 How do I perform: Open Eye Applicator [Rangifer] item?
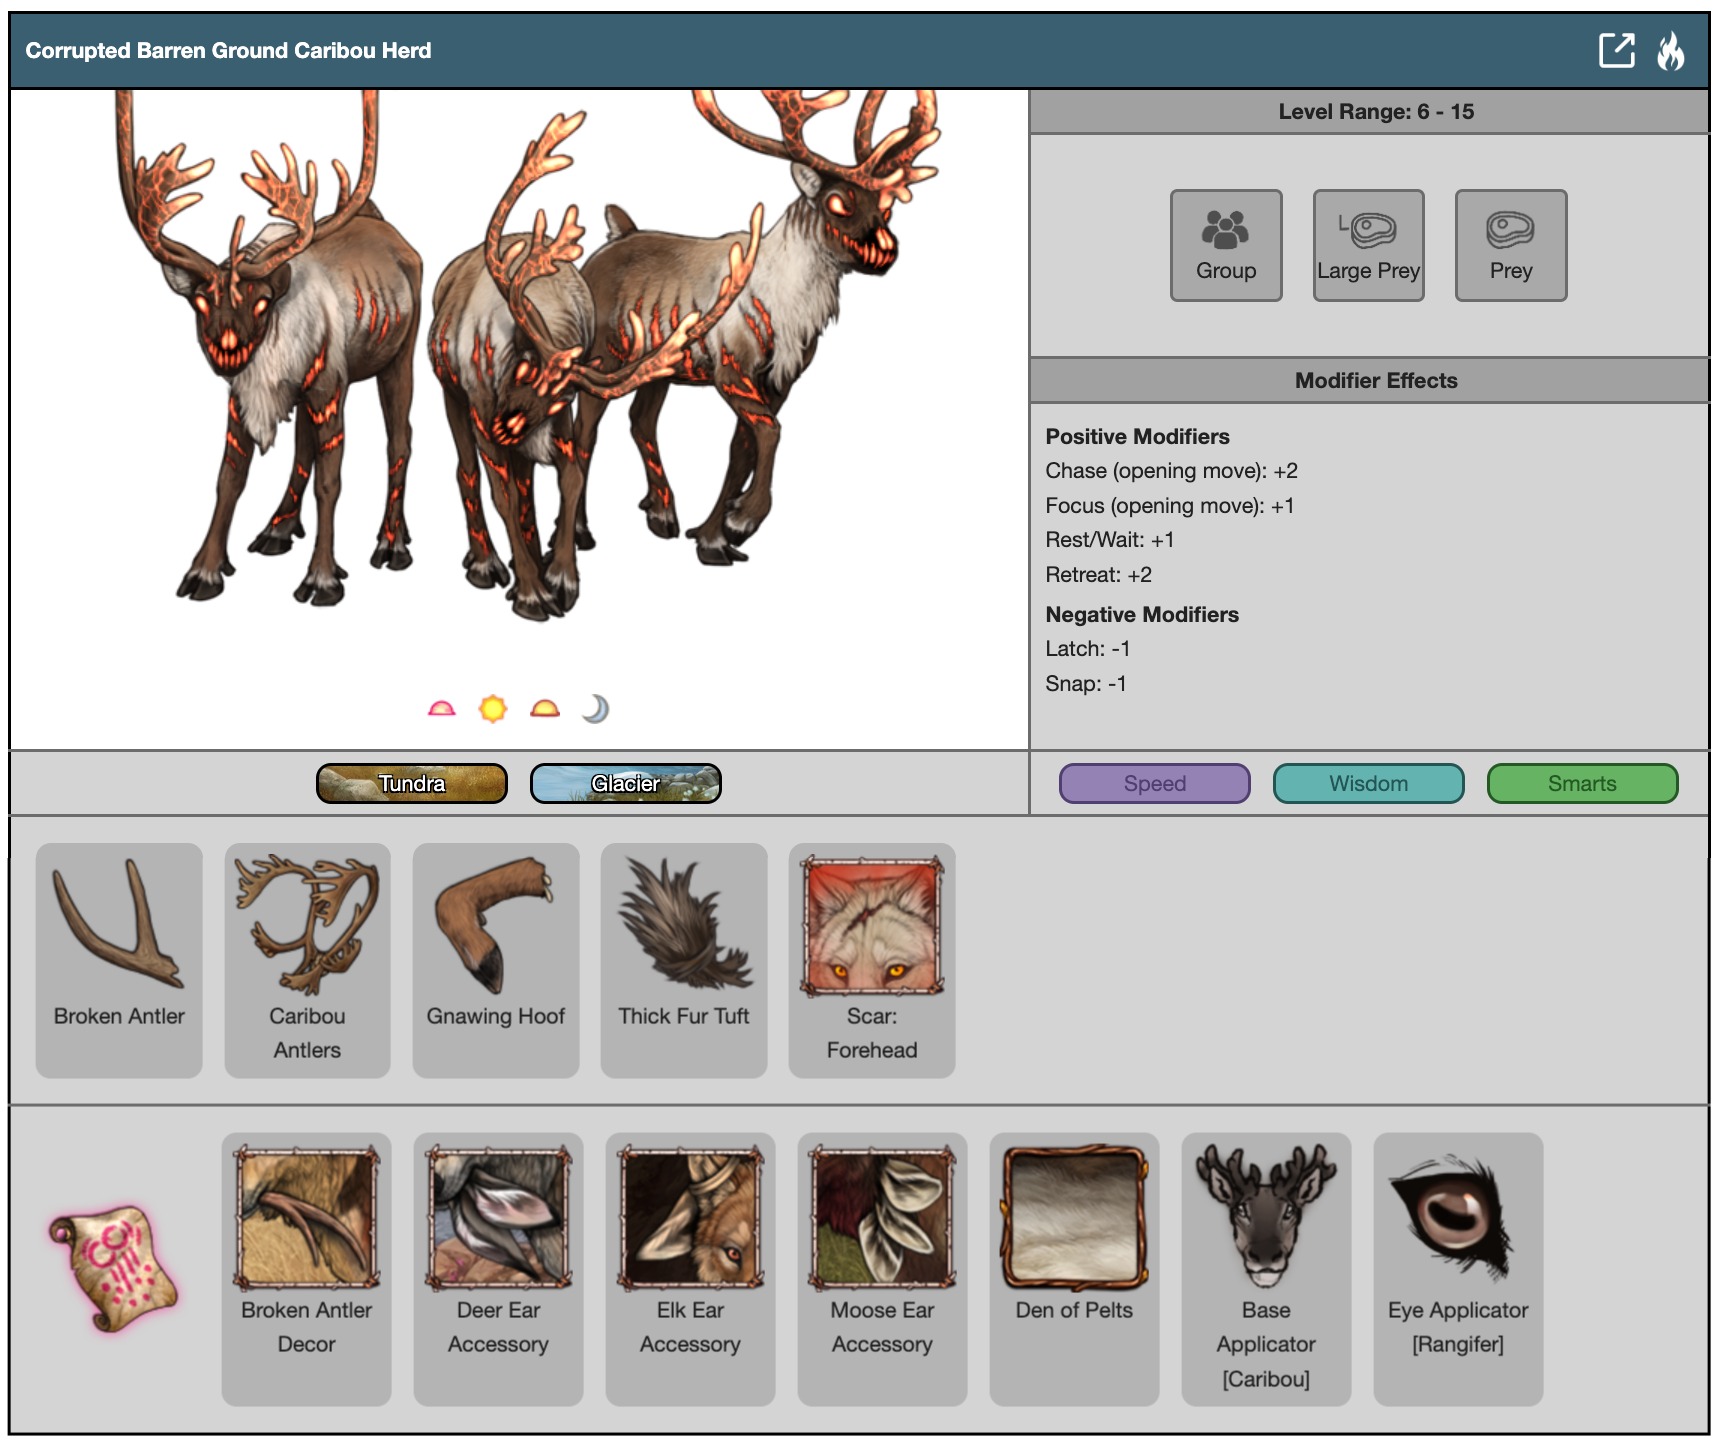coord(1457,1267)
